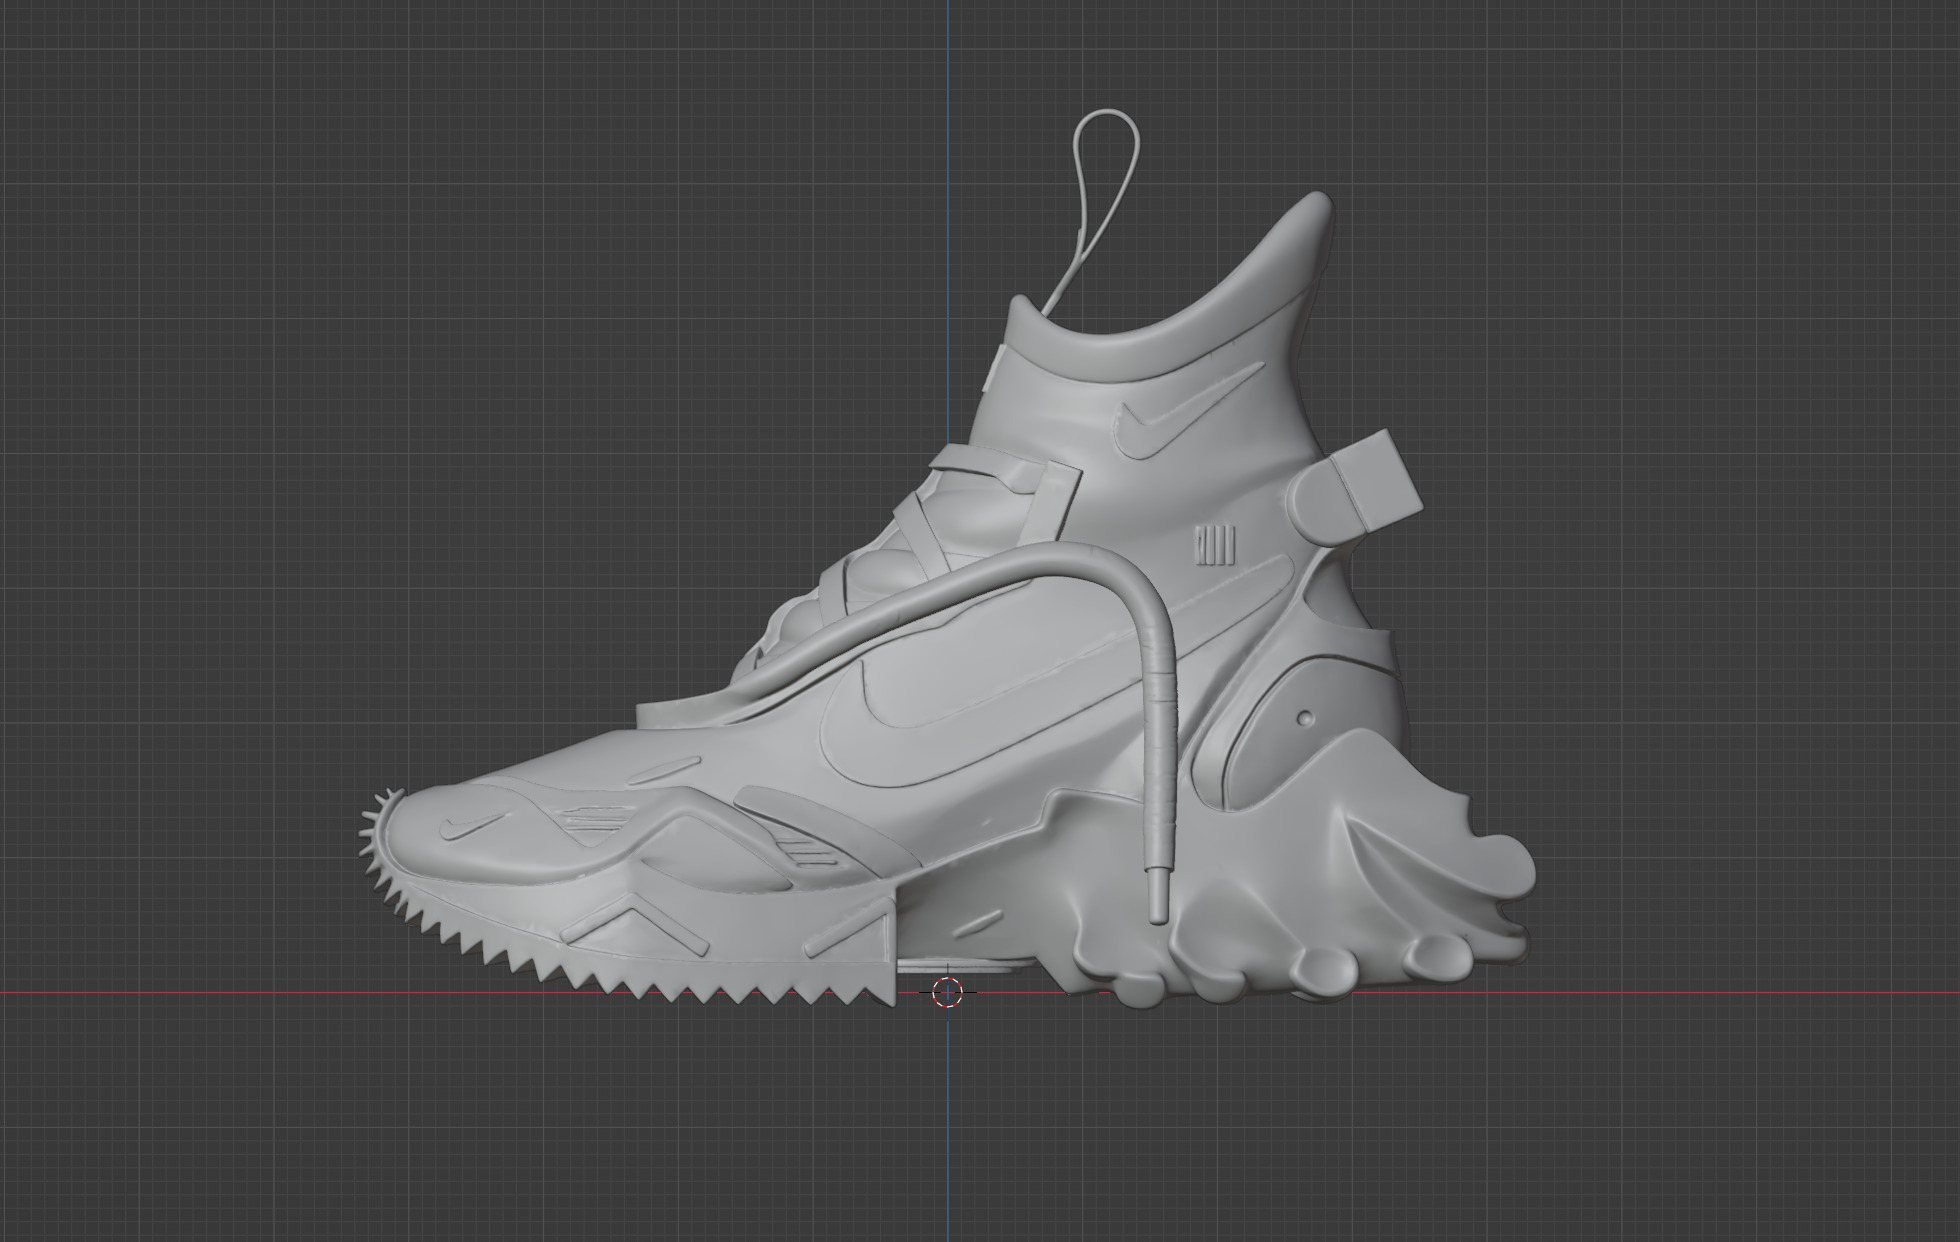Select the square buckle on the heel strap
1960x1242 pixels.
(x=1378, y=480)
